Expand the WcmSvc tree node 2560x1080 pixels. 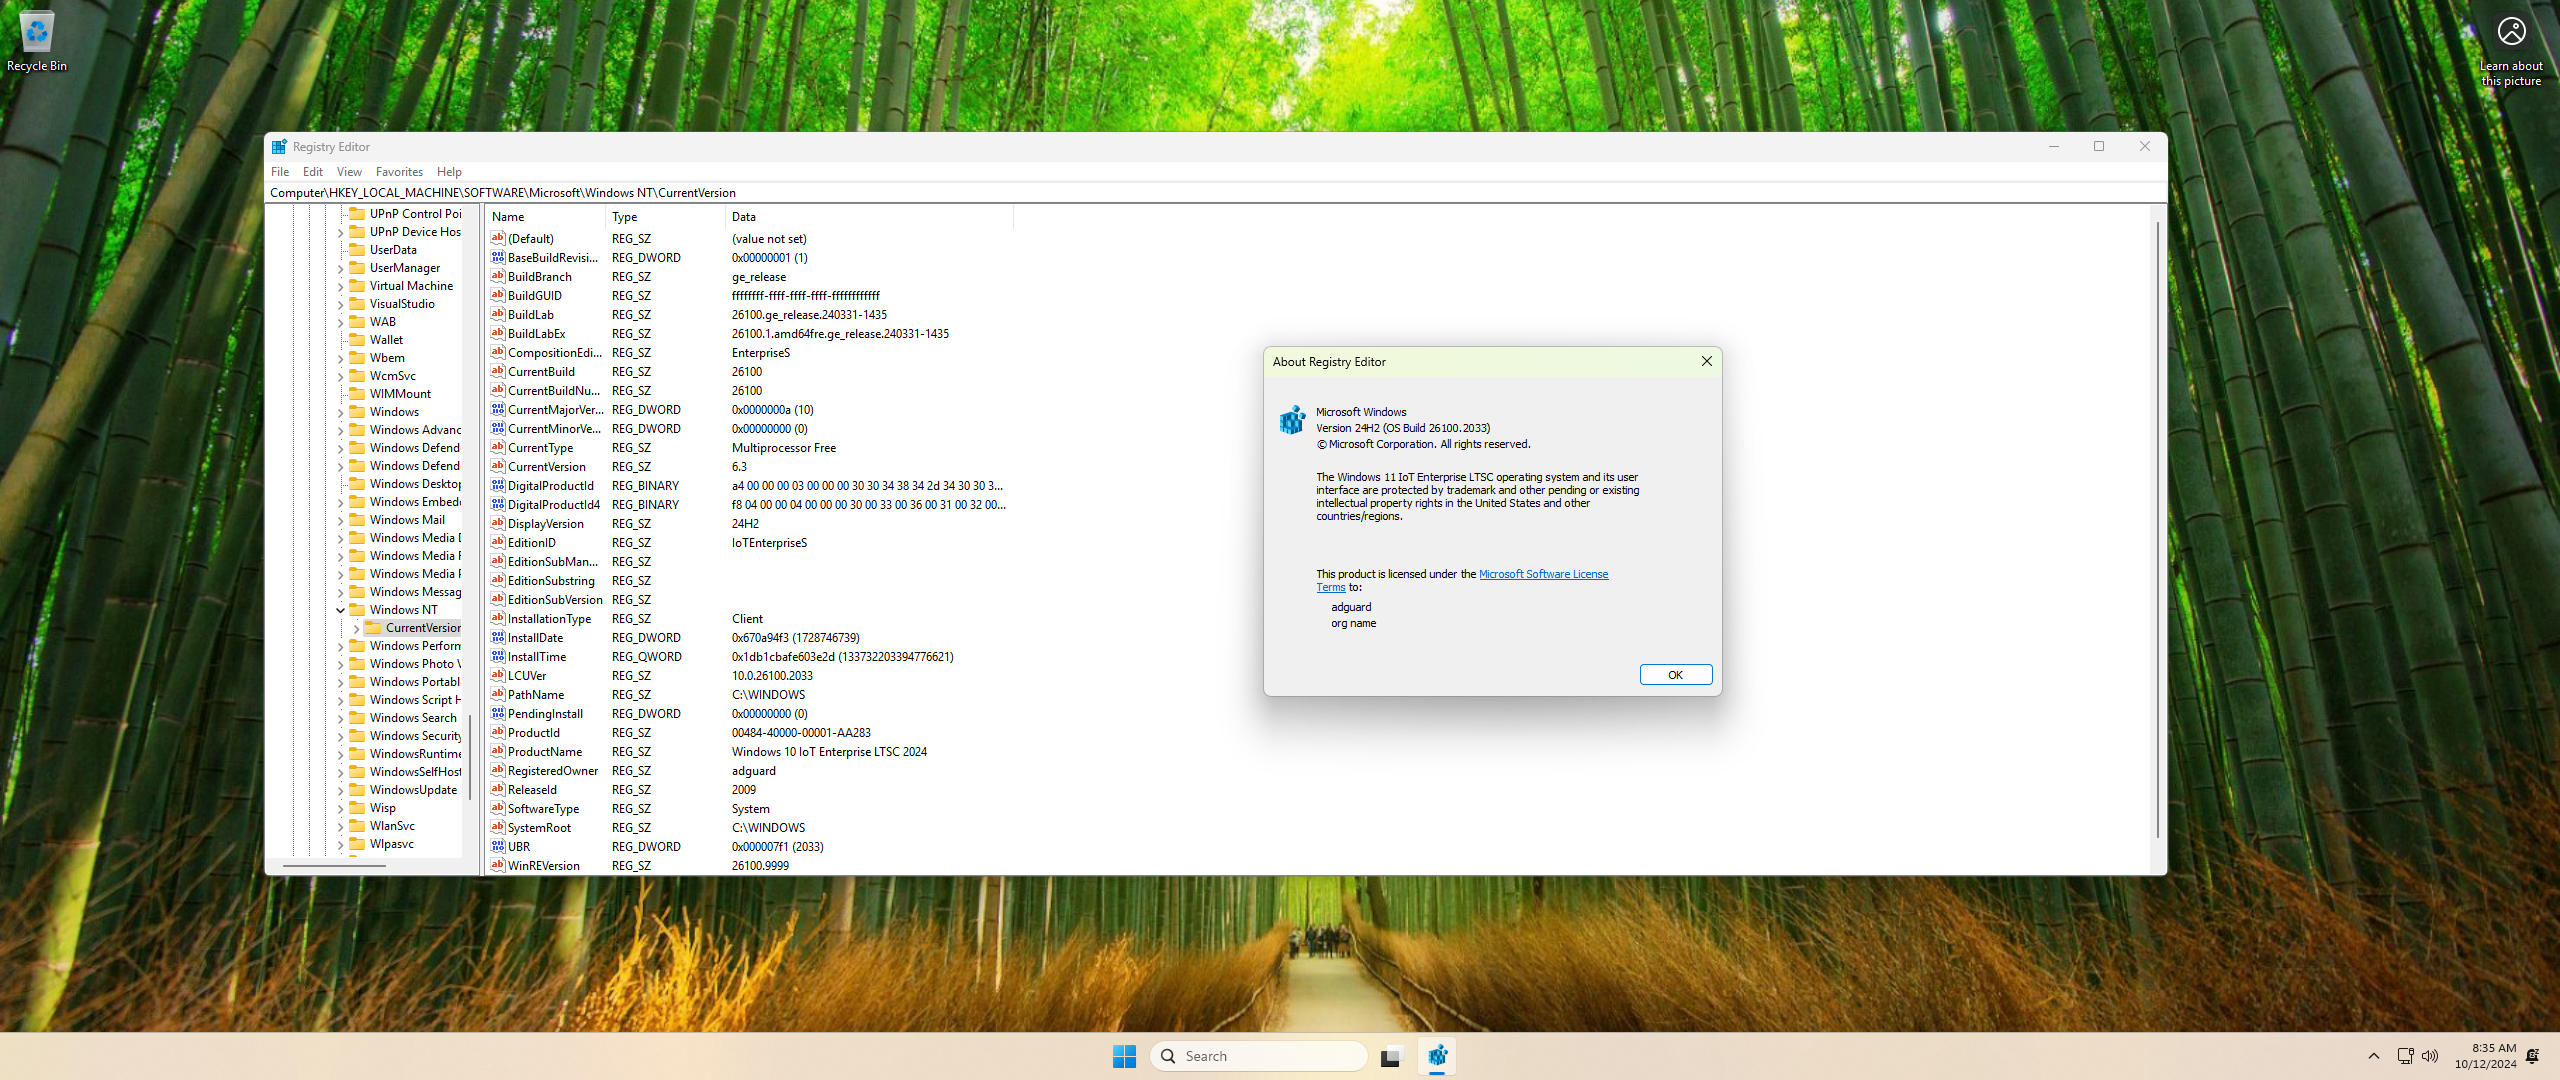[340, 376]
